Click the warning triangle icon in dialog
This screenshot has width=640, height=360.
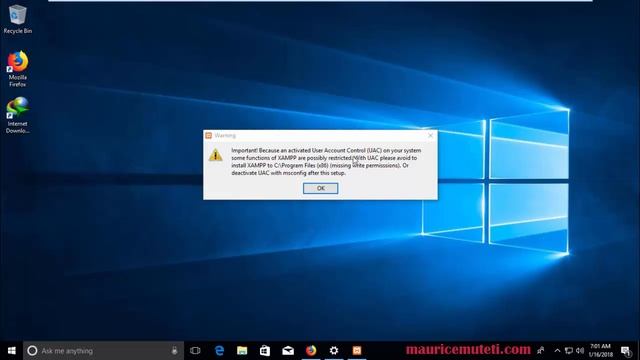(216, 155)
